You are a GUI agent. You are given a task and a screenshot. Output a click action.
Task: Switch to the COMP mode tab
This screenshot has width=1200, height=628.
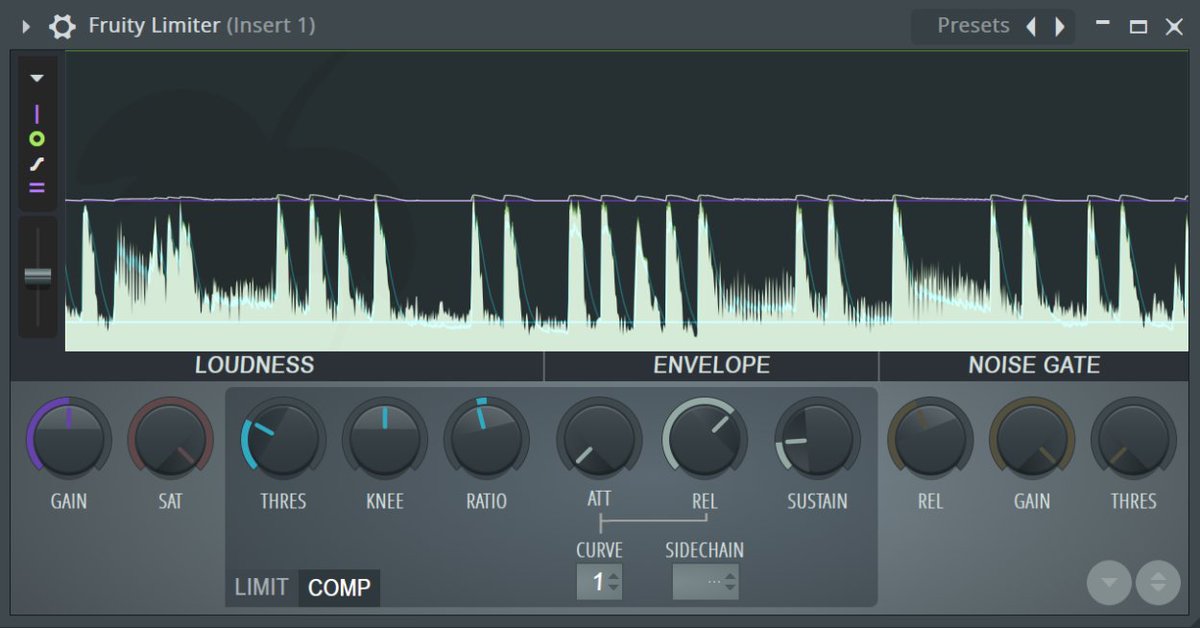point(339,588)
